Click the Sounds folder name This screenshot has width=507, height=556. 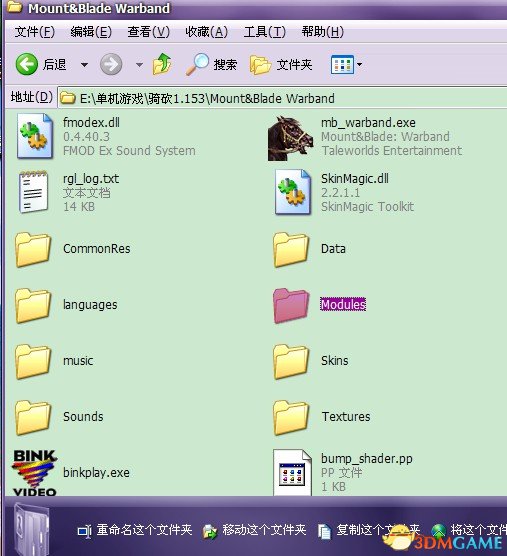pos(83,417)
